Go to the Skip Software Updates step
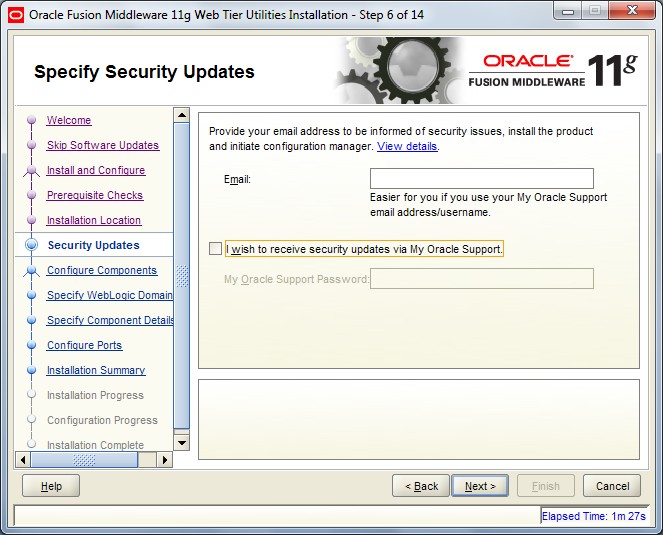Screen dimensions: 663x535 103,145
